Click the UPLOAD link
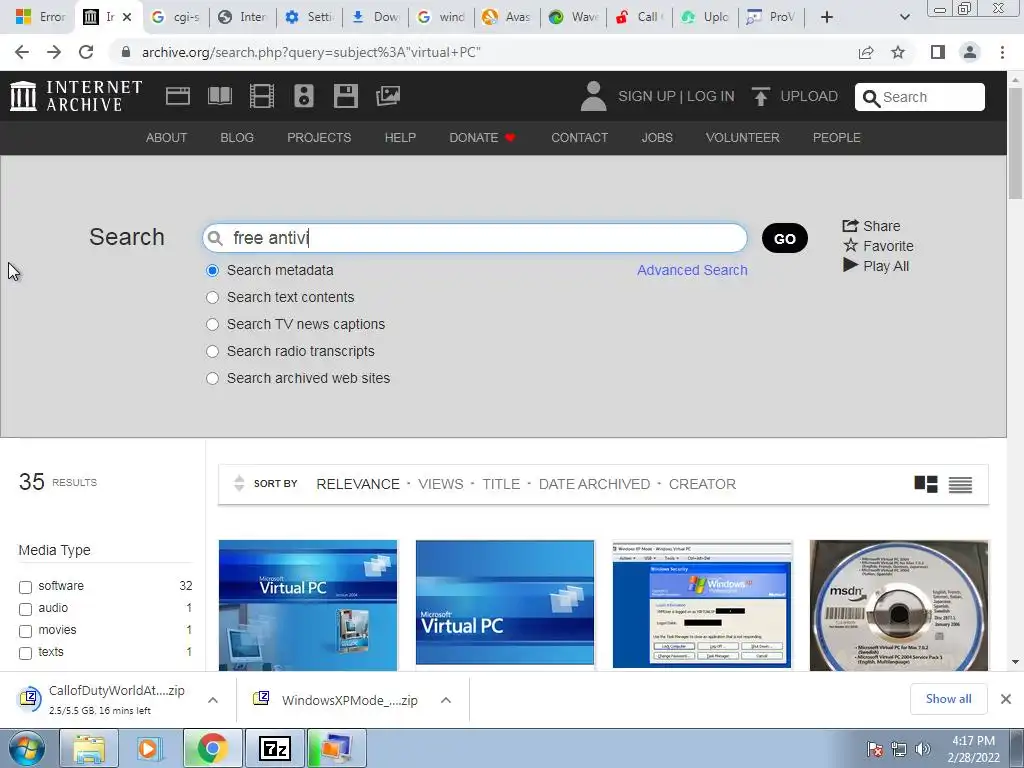1024x768 pixels. point(809,96)
